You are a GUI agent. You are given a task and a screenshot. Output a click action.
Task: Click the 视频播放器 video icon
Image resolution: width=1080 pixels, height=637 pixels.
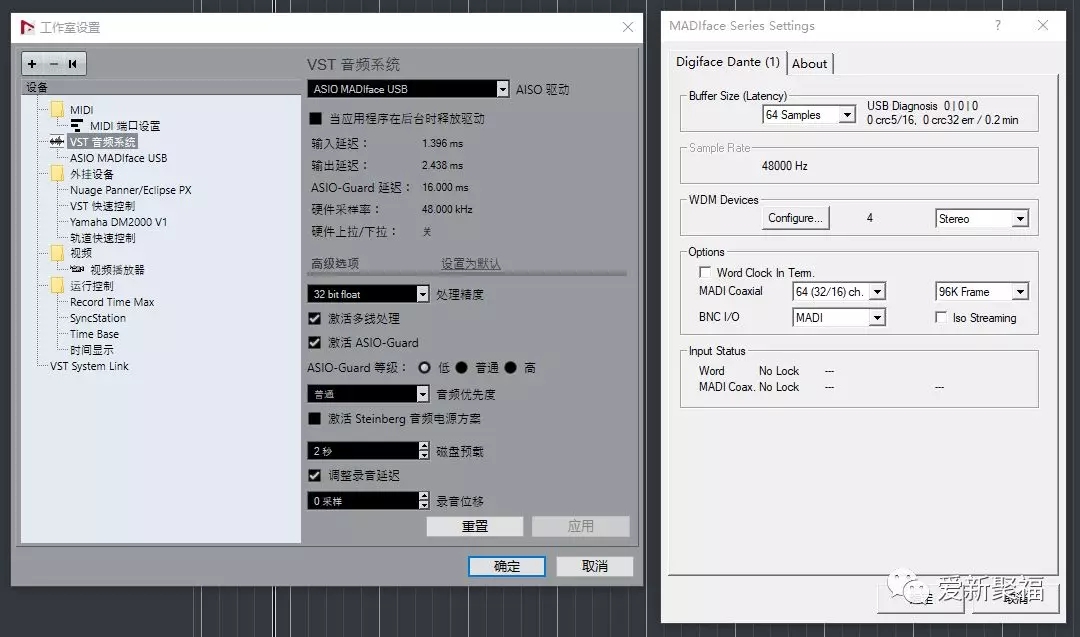[x=77, y=270]
